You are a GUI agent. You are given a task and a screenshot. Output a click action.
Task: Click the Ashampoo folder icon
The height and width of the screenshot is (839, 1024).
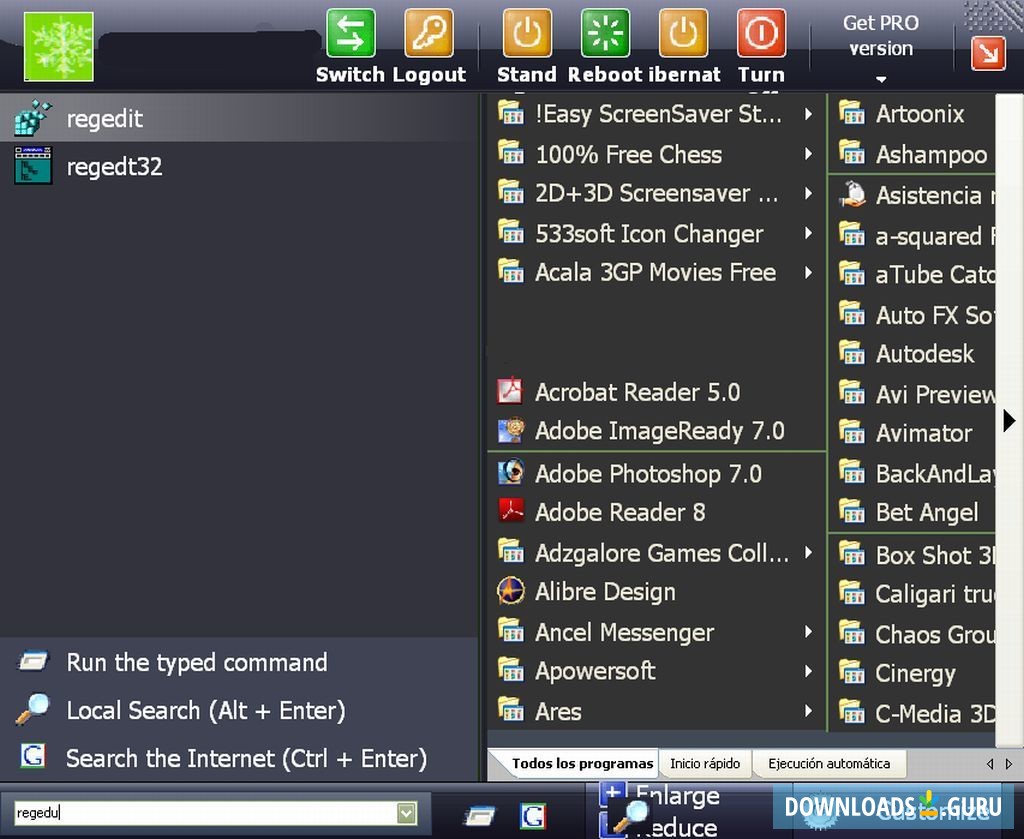(852, 152)
